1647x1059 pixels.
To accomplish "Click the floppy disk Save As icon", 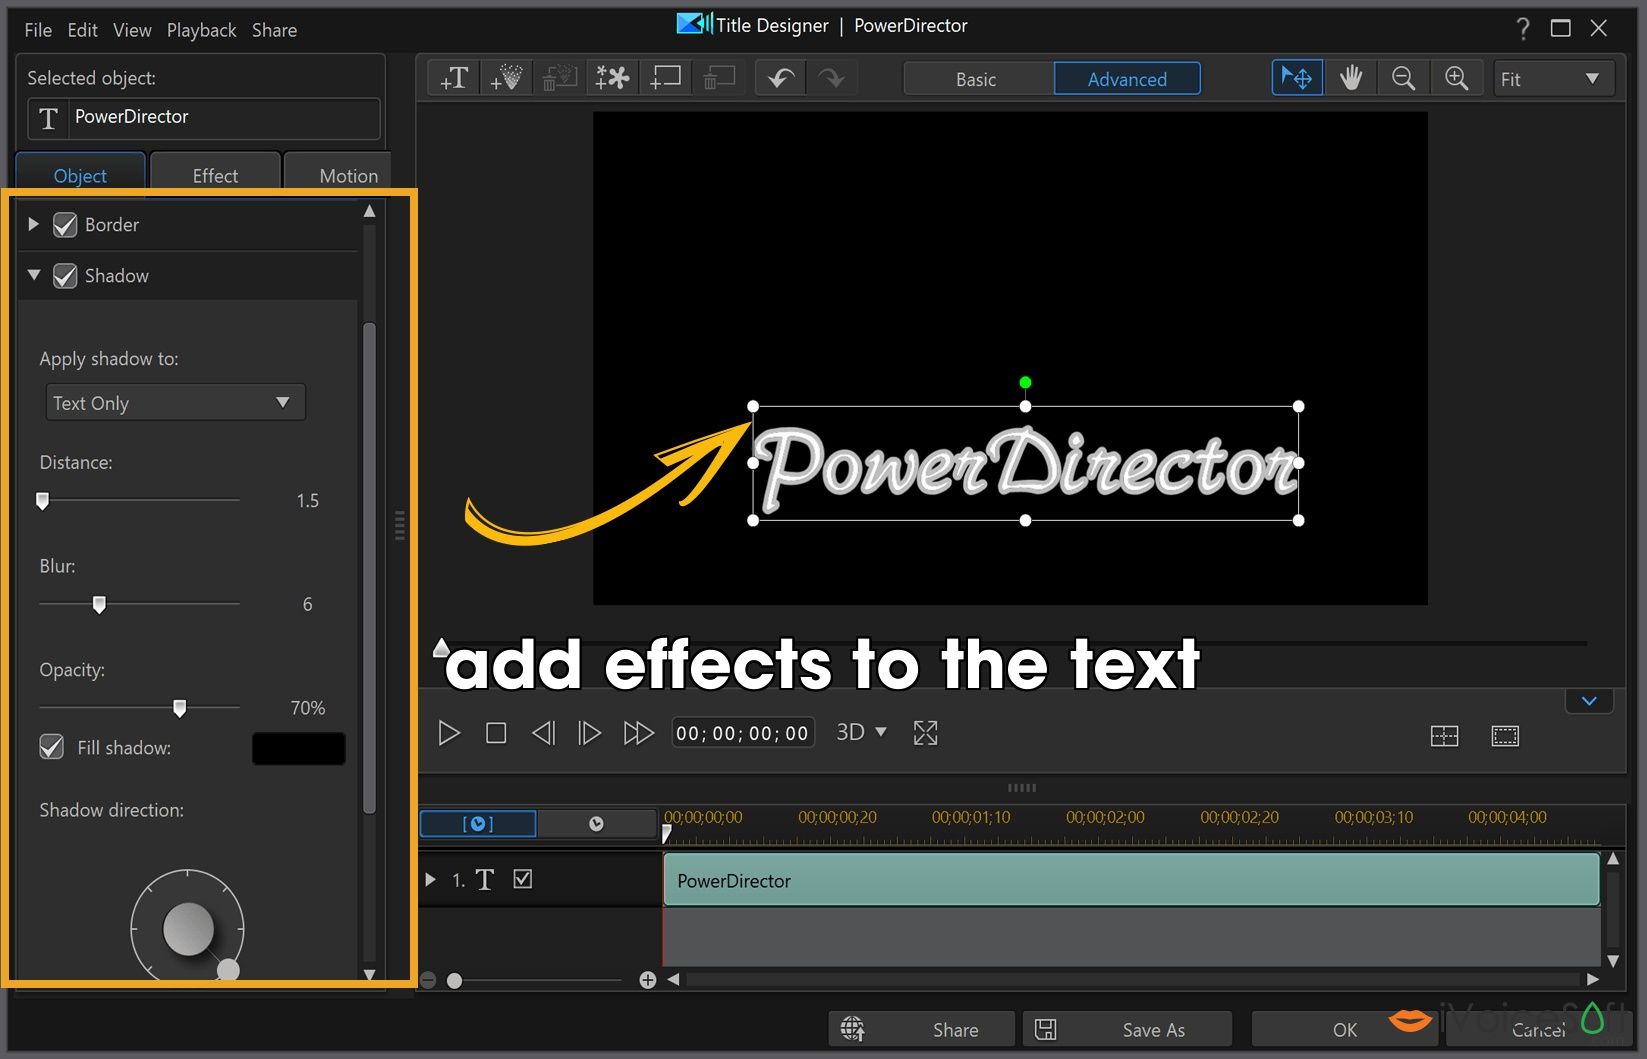I will click(x=1046, y=1029).
